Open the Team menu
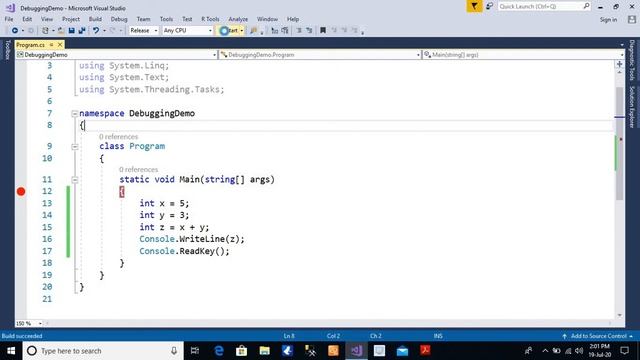This screenshot has width=640, height=360. click(x=143, y=19)
